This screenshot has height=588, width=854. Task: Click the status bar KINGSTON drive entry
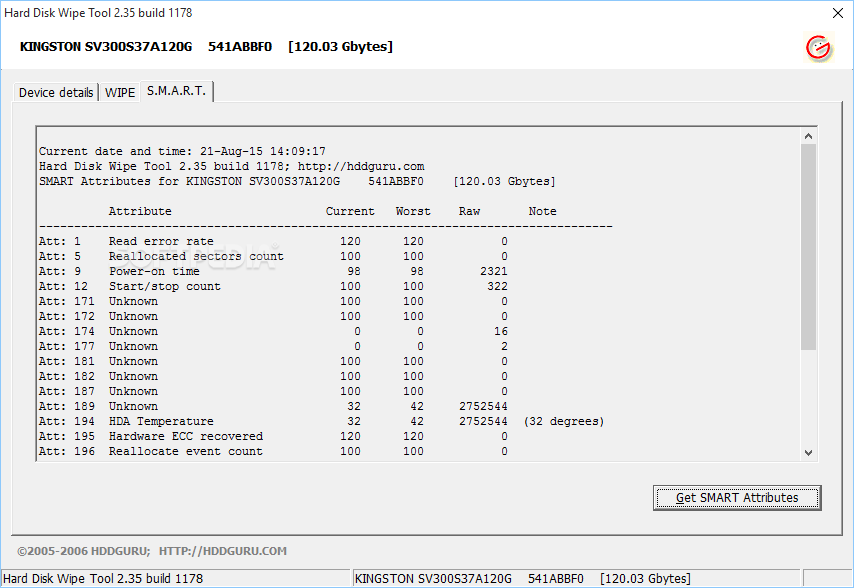[x=522, y=579]
